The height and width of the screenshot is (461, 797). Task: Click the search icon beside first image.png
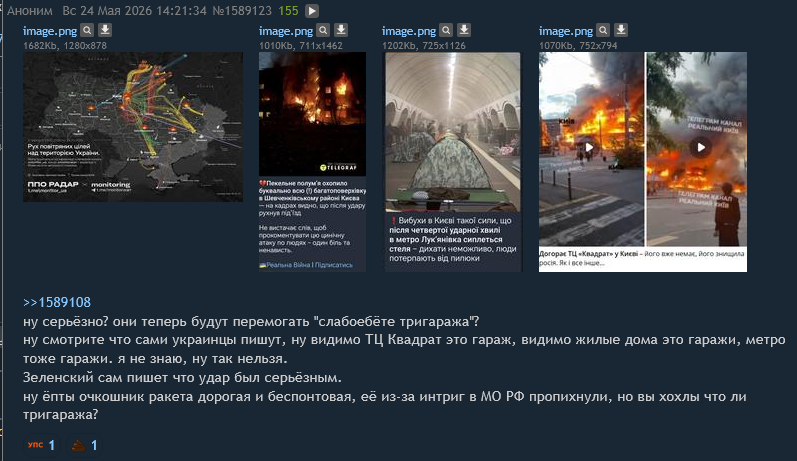87,30
